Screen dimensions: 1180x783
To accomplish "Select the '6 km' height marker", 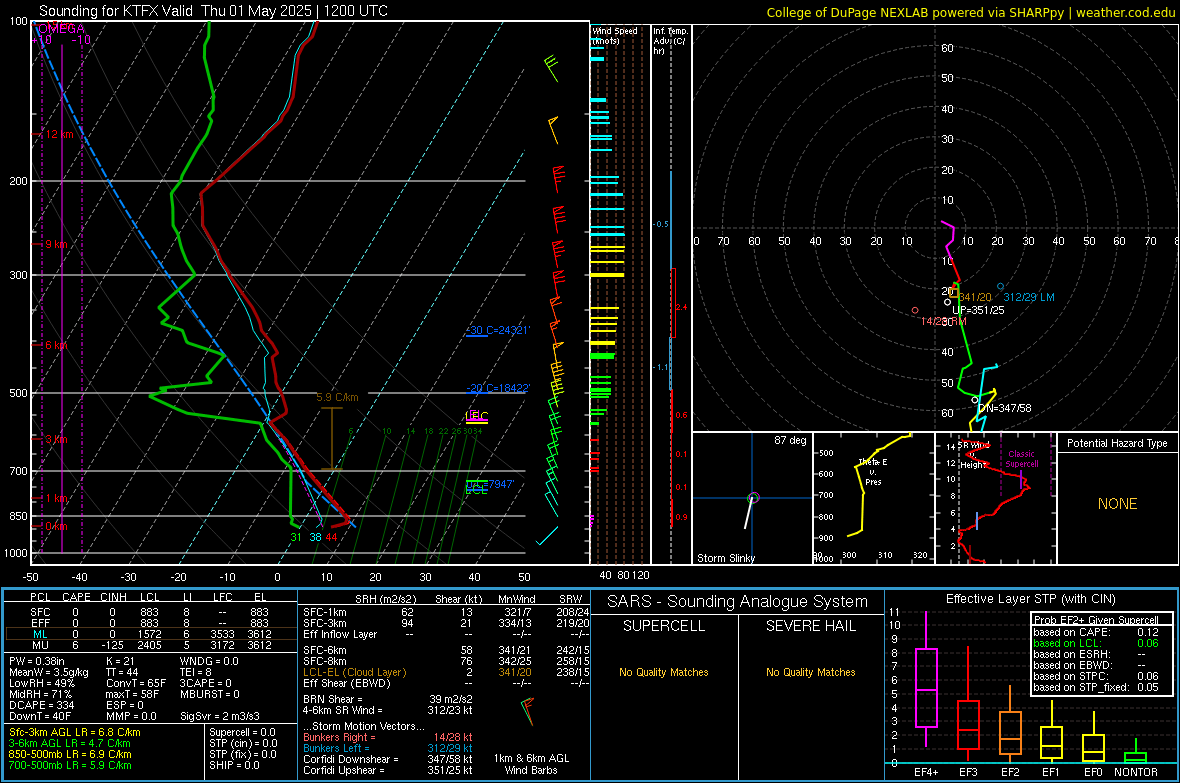I will coord(58,345).
